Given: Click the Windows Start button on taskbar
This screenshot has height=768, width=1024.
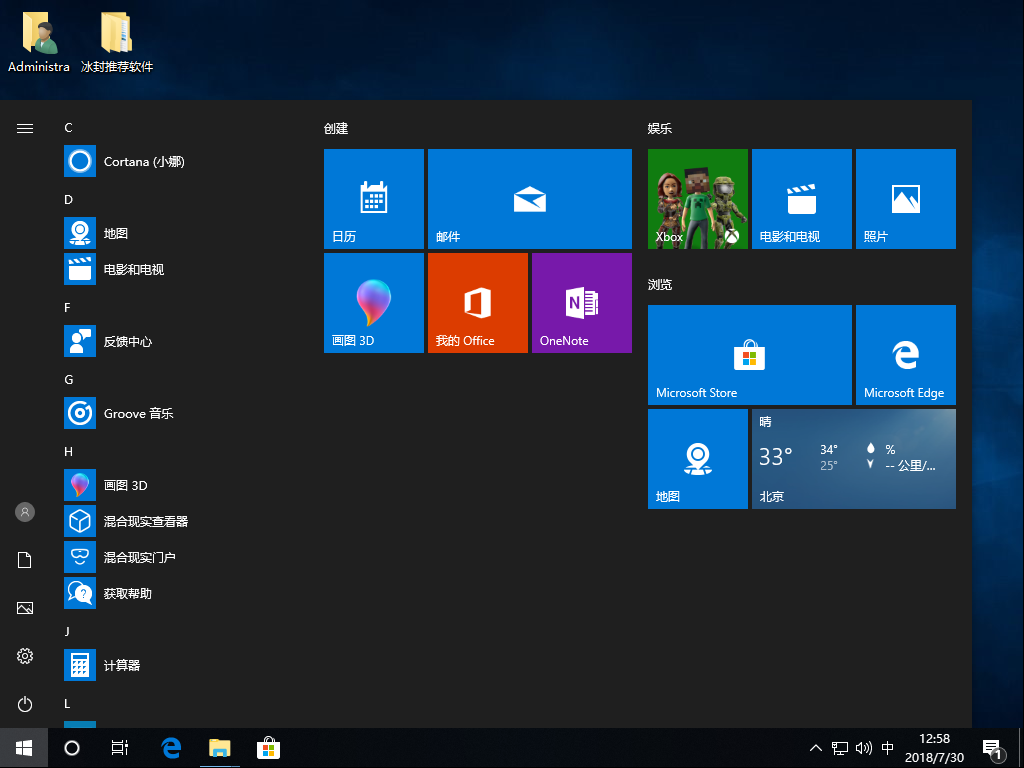Looking at the screenshot, I should coord(24,748).
